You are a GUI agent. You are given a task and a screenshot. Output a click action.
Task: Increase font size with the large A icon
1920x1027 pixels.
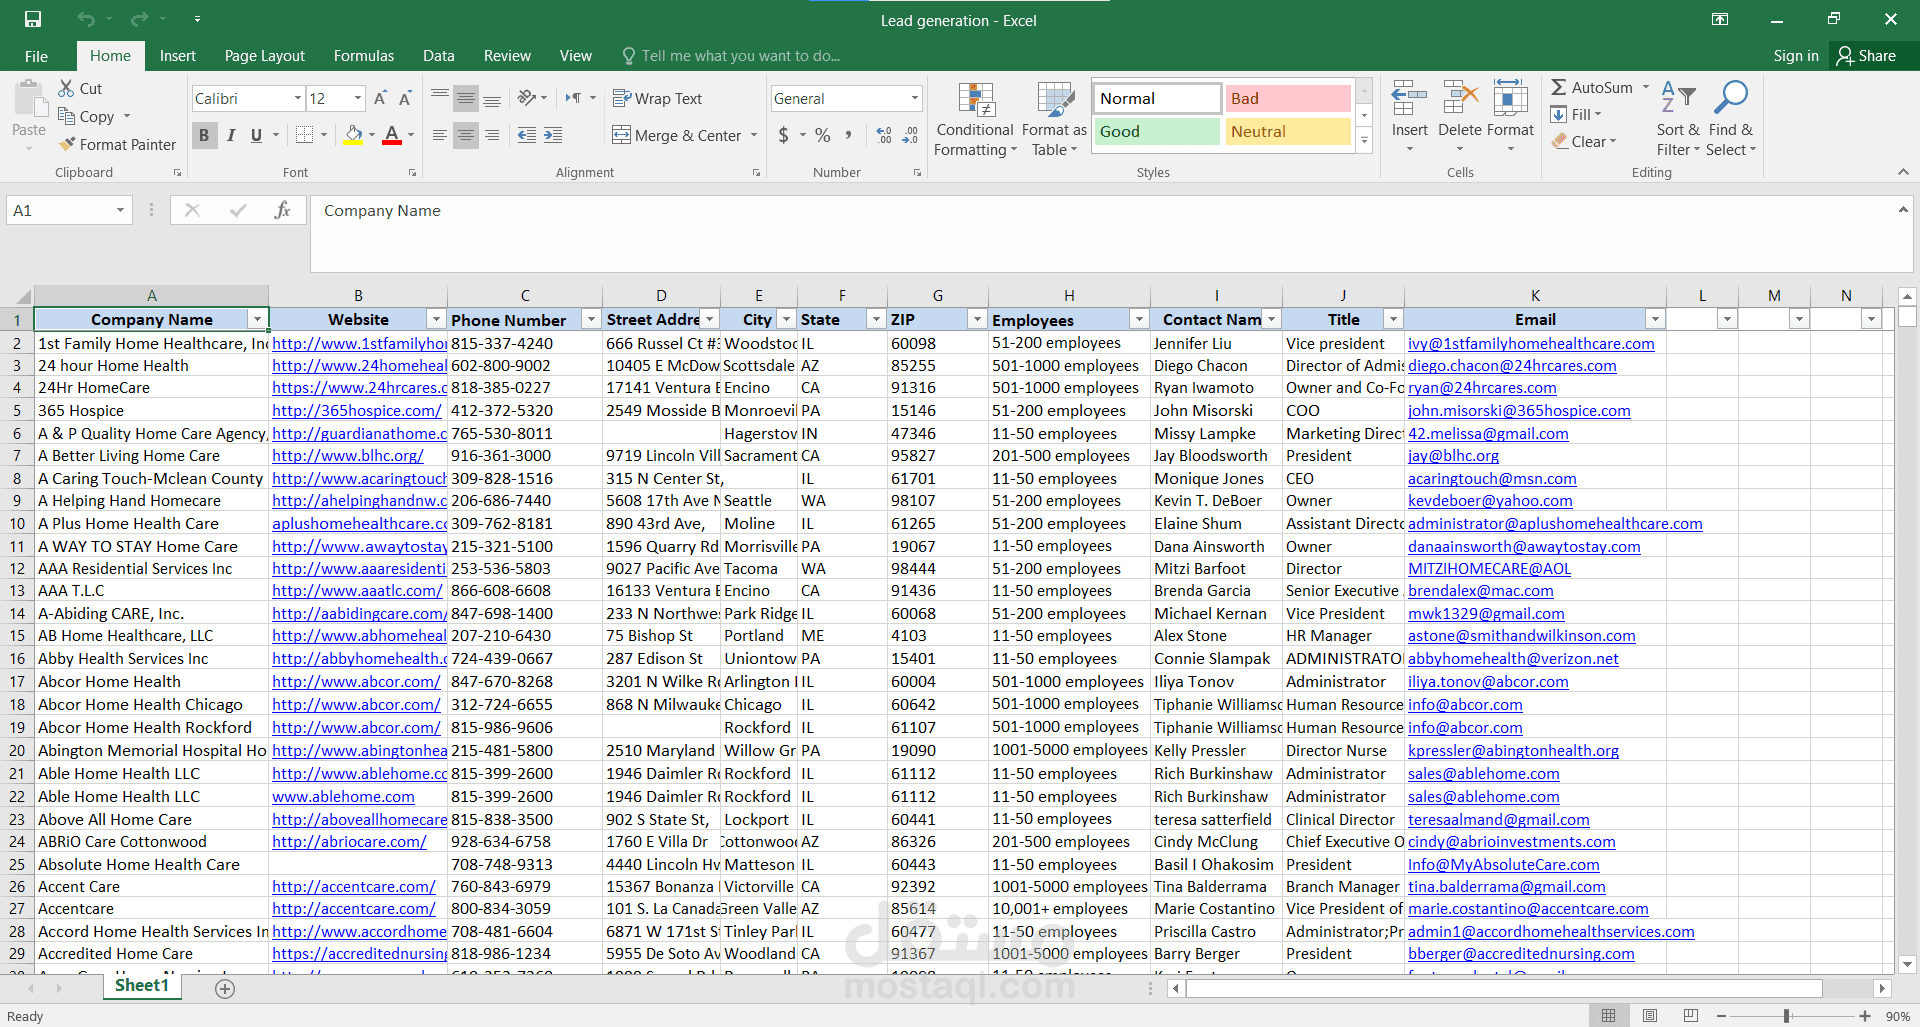pos(380,98)
